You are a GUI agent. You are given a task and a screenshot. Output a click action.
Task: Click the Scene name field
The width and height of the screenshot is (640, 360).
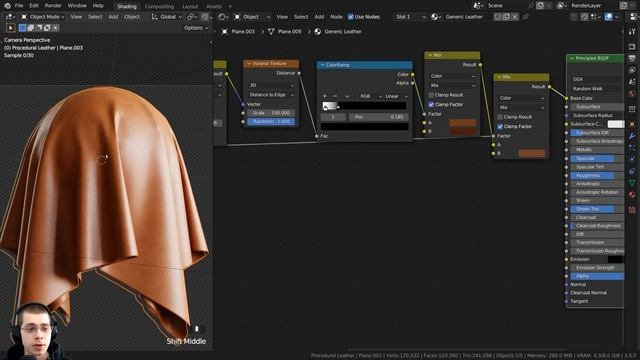point(506,6)
